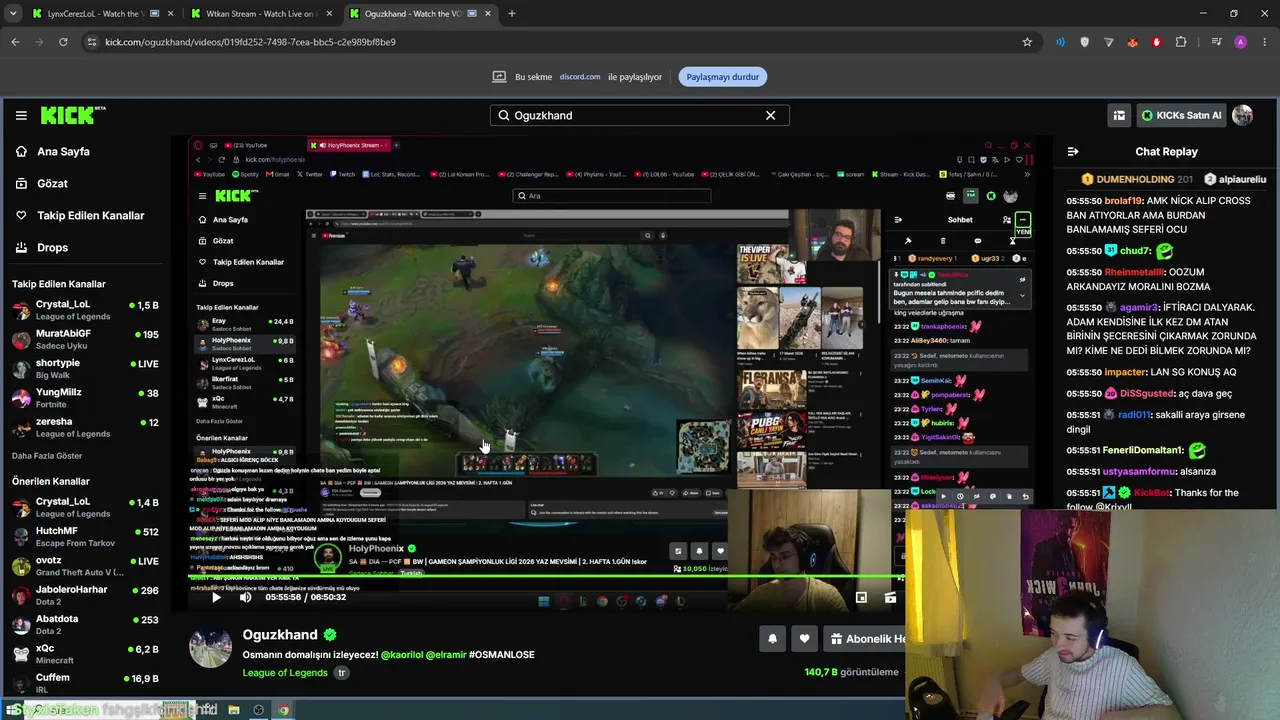Seek on the green video progress bar

pyautogui.click(x=546, y=577)
